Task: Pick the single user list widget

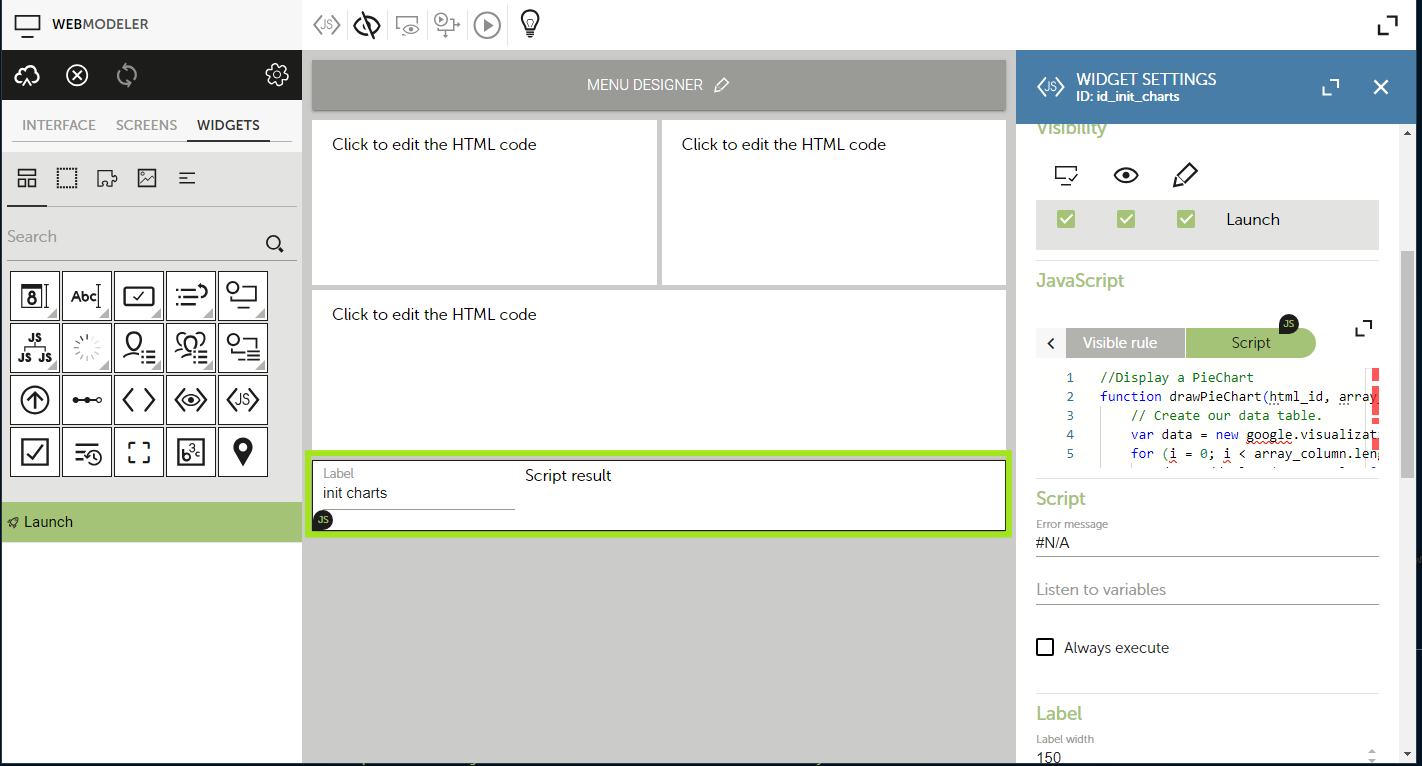Action: point(139,348)
